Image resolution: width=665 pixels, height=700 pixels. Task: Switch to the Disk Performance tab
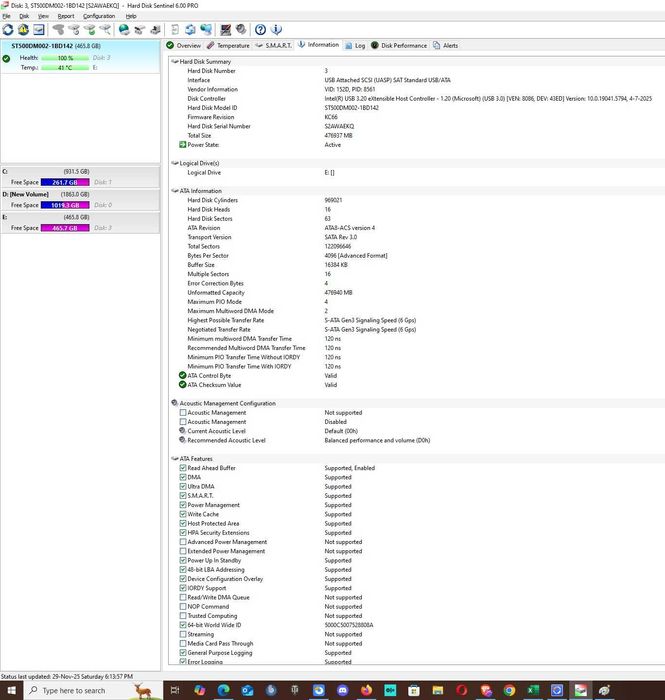pos(399,46)
